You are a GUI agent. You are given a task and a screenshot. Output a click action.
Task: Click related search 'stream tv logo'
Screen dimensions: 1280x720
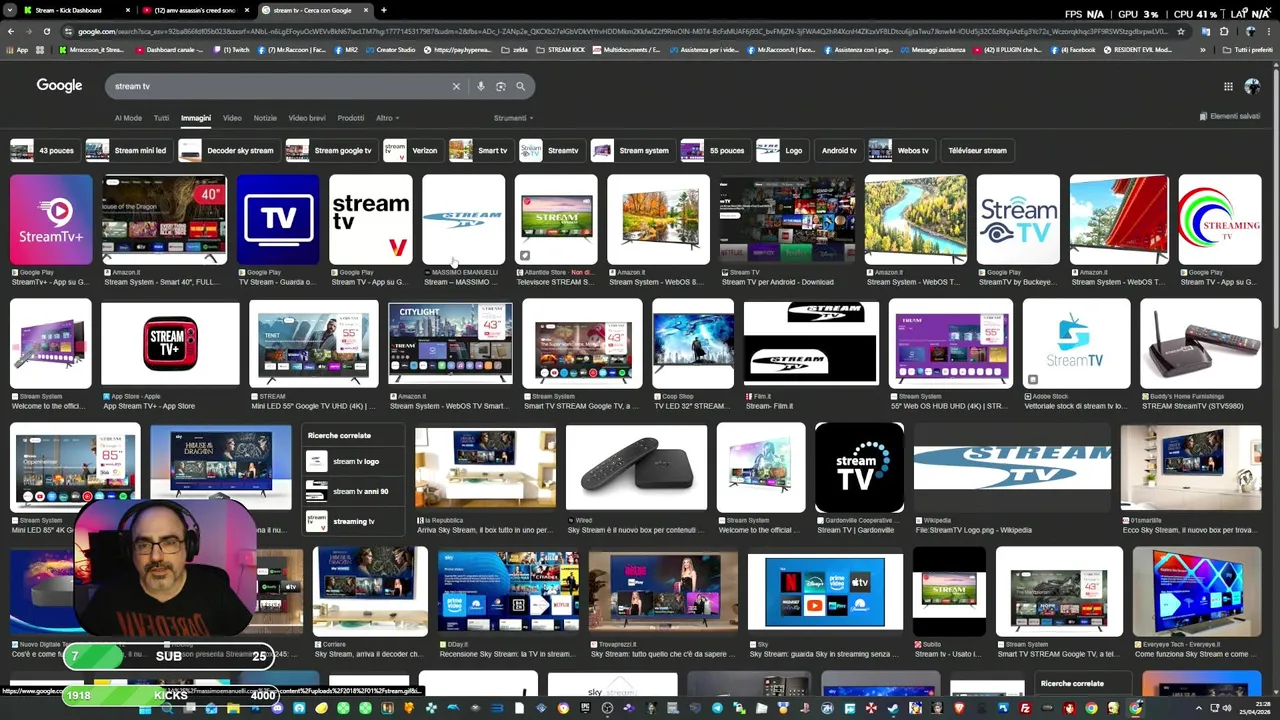tap(355, 462)
